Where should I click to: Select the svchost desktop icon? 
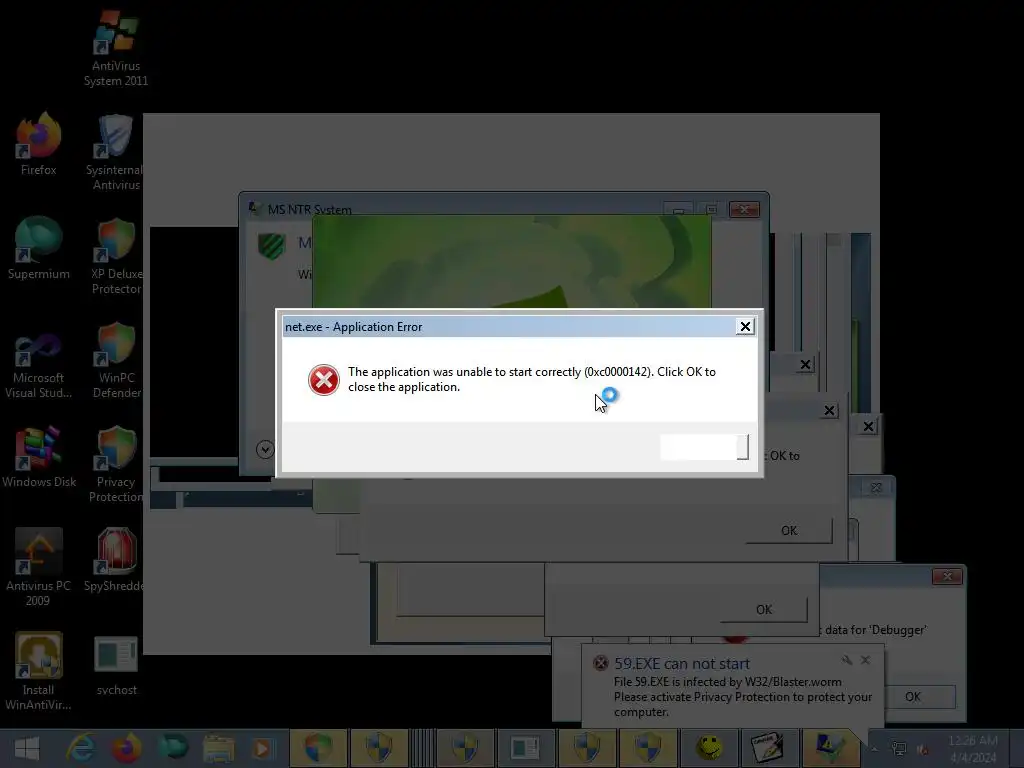pos(116,665)
